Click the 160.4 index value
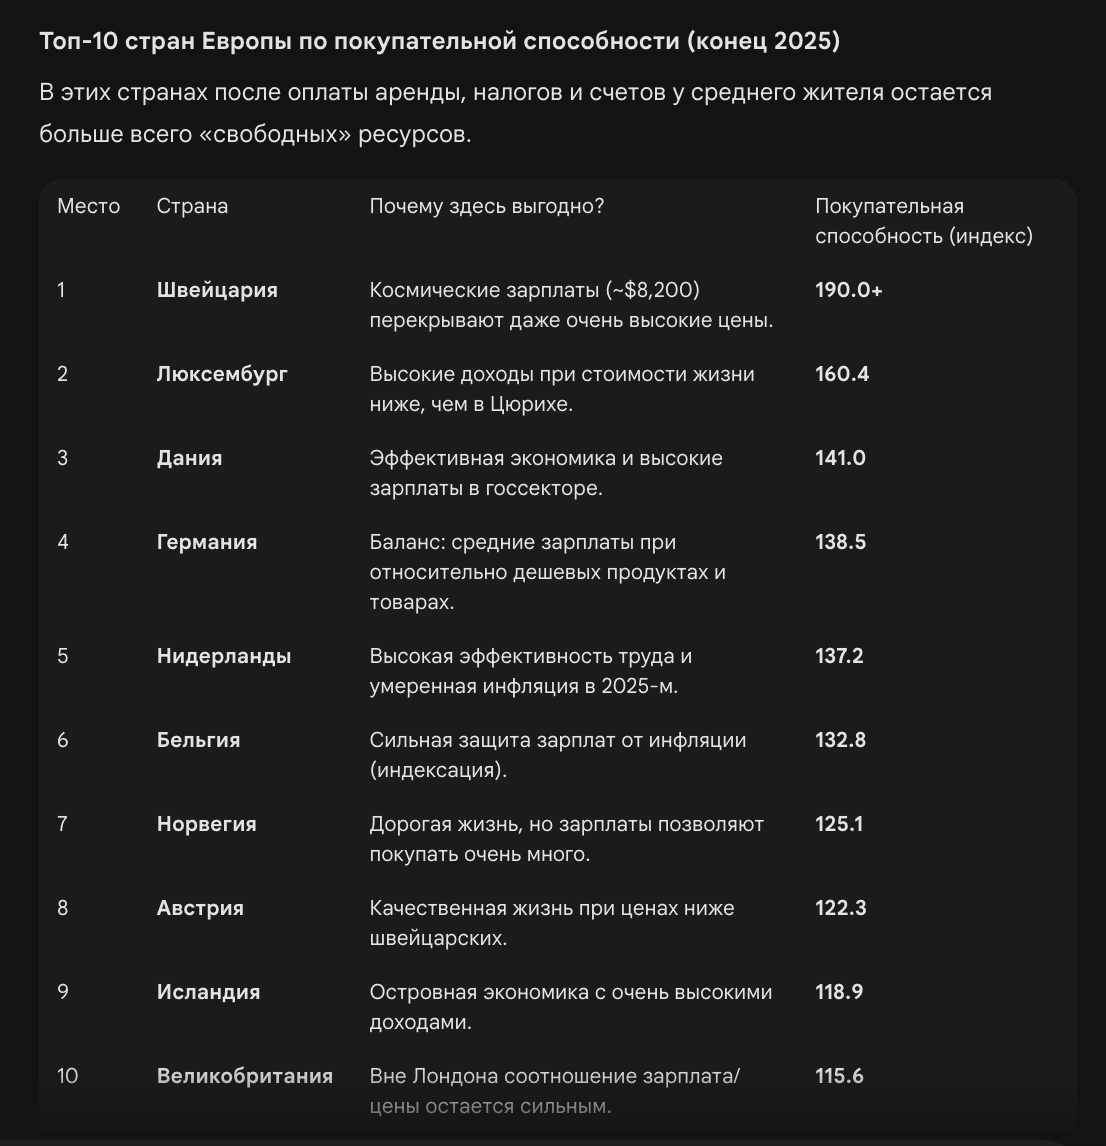The height and width of the screenshot is (1146, 1106). [842, 374]
